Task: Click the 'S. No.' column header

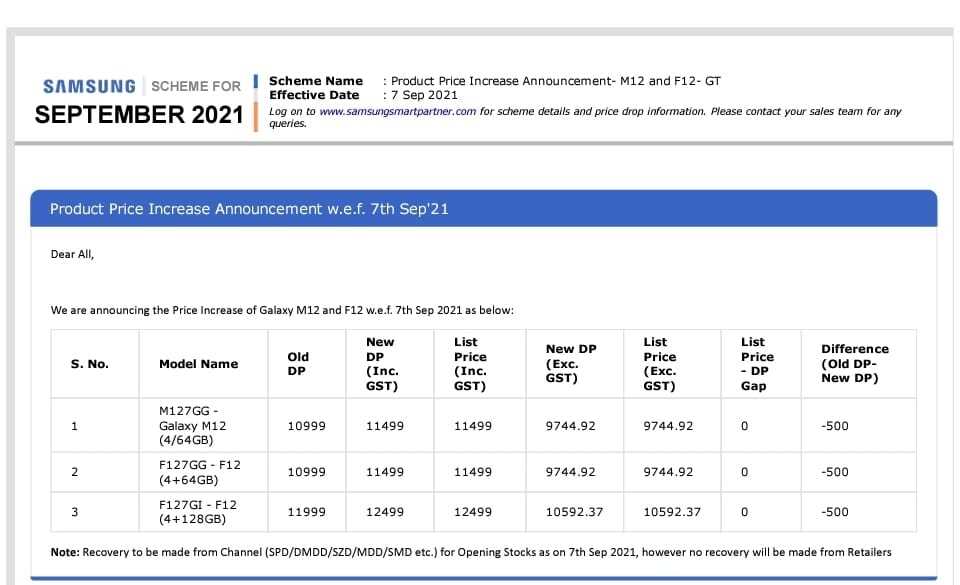Action: pos(90,364)
